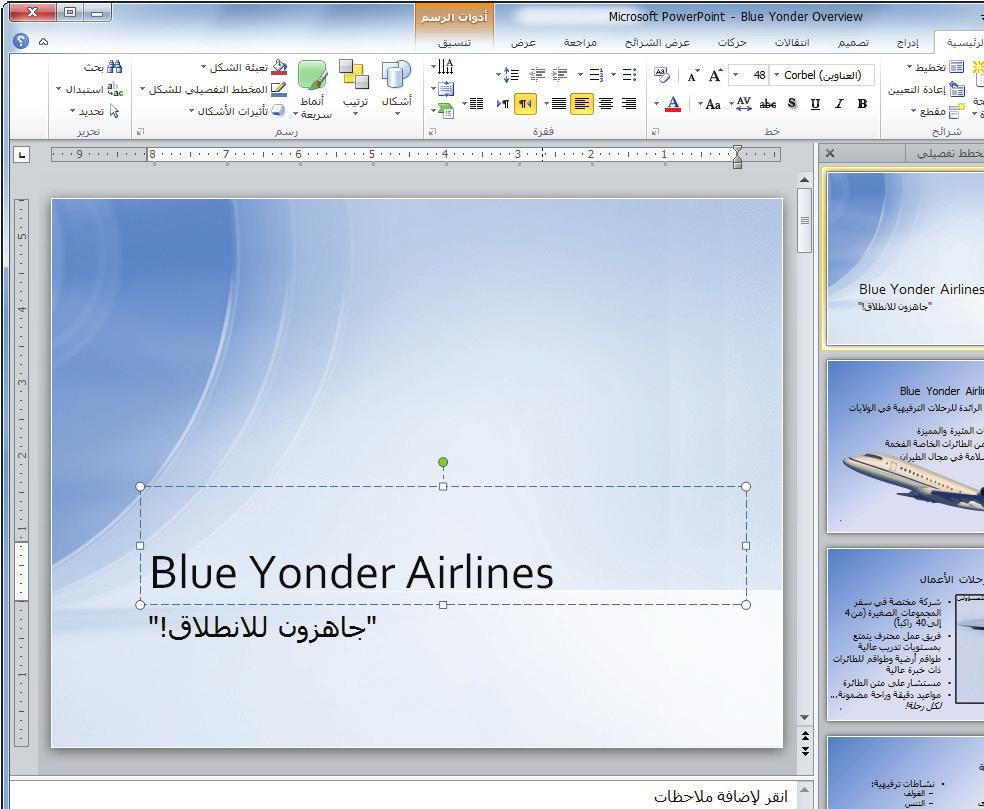Viewport: 984px width, 809px height.
Task: Click the Find (بحث) binoculars button
Action: coord(104,67)
